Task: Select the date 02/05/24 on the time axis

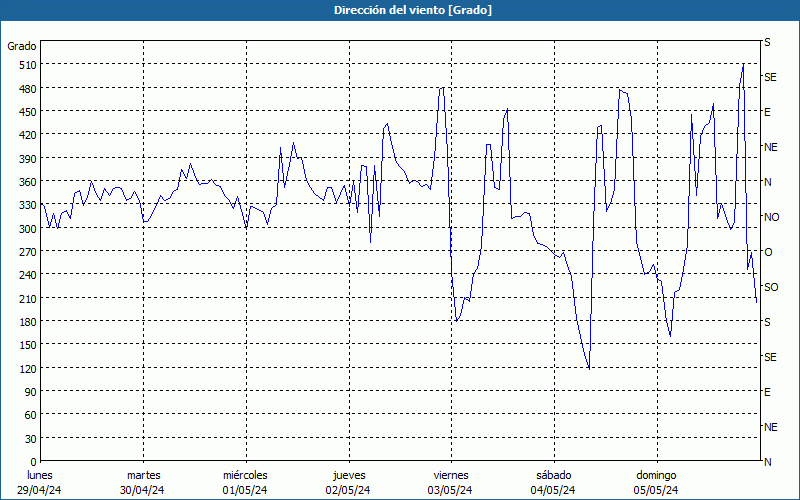Action: (348, 490)
